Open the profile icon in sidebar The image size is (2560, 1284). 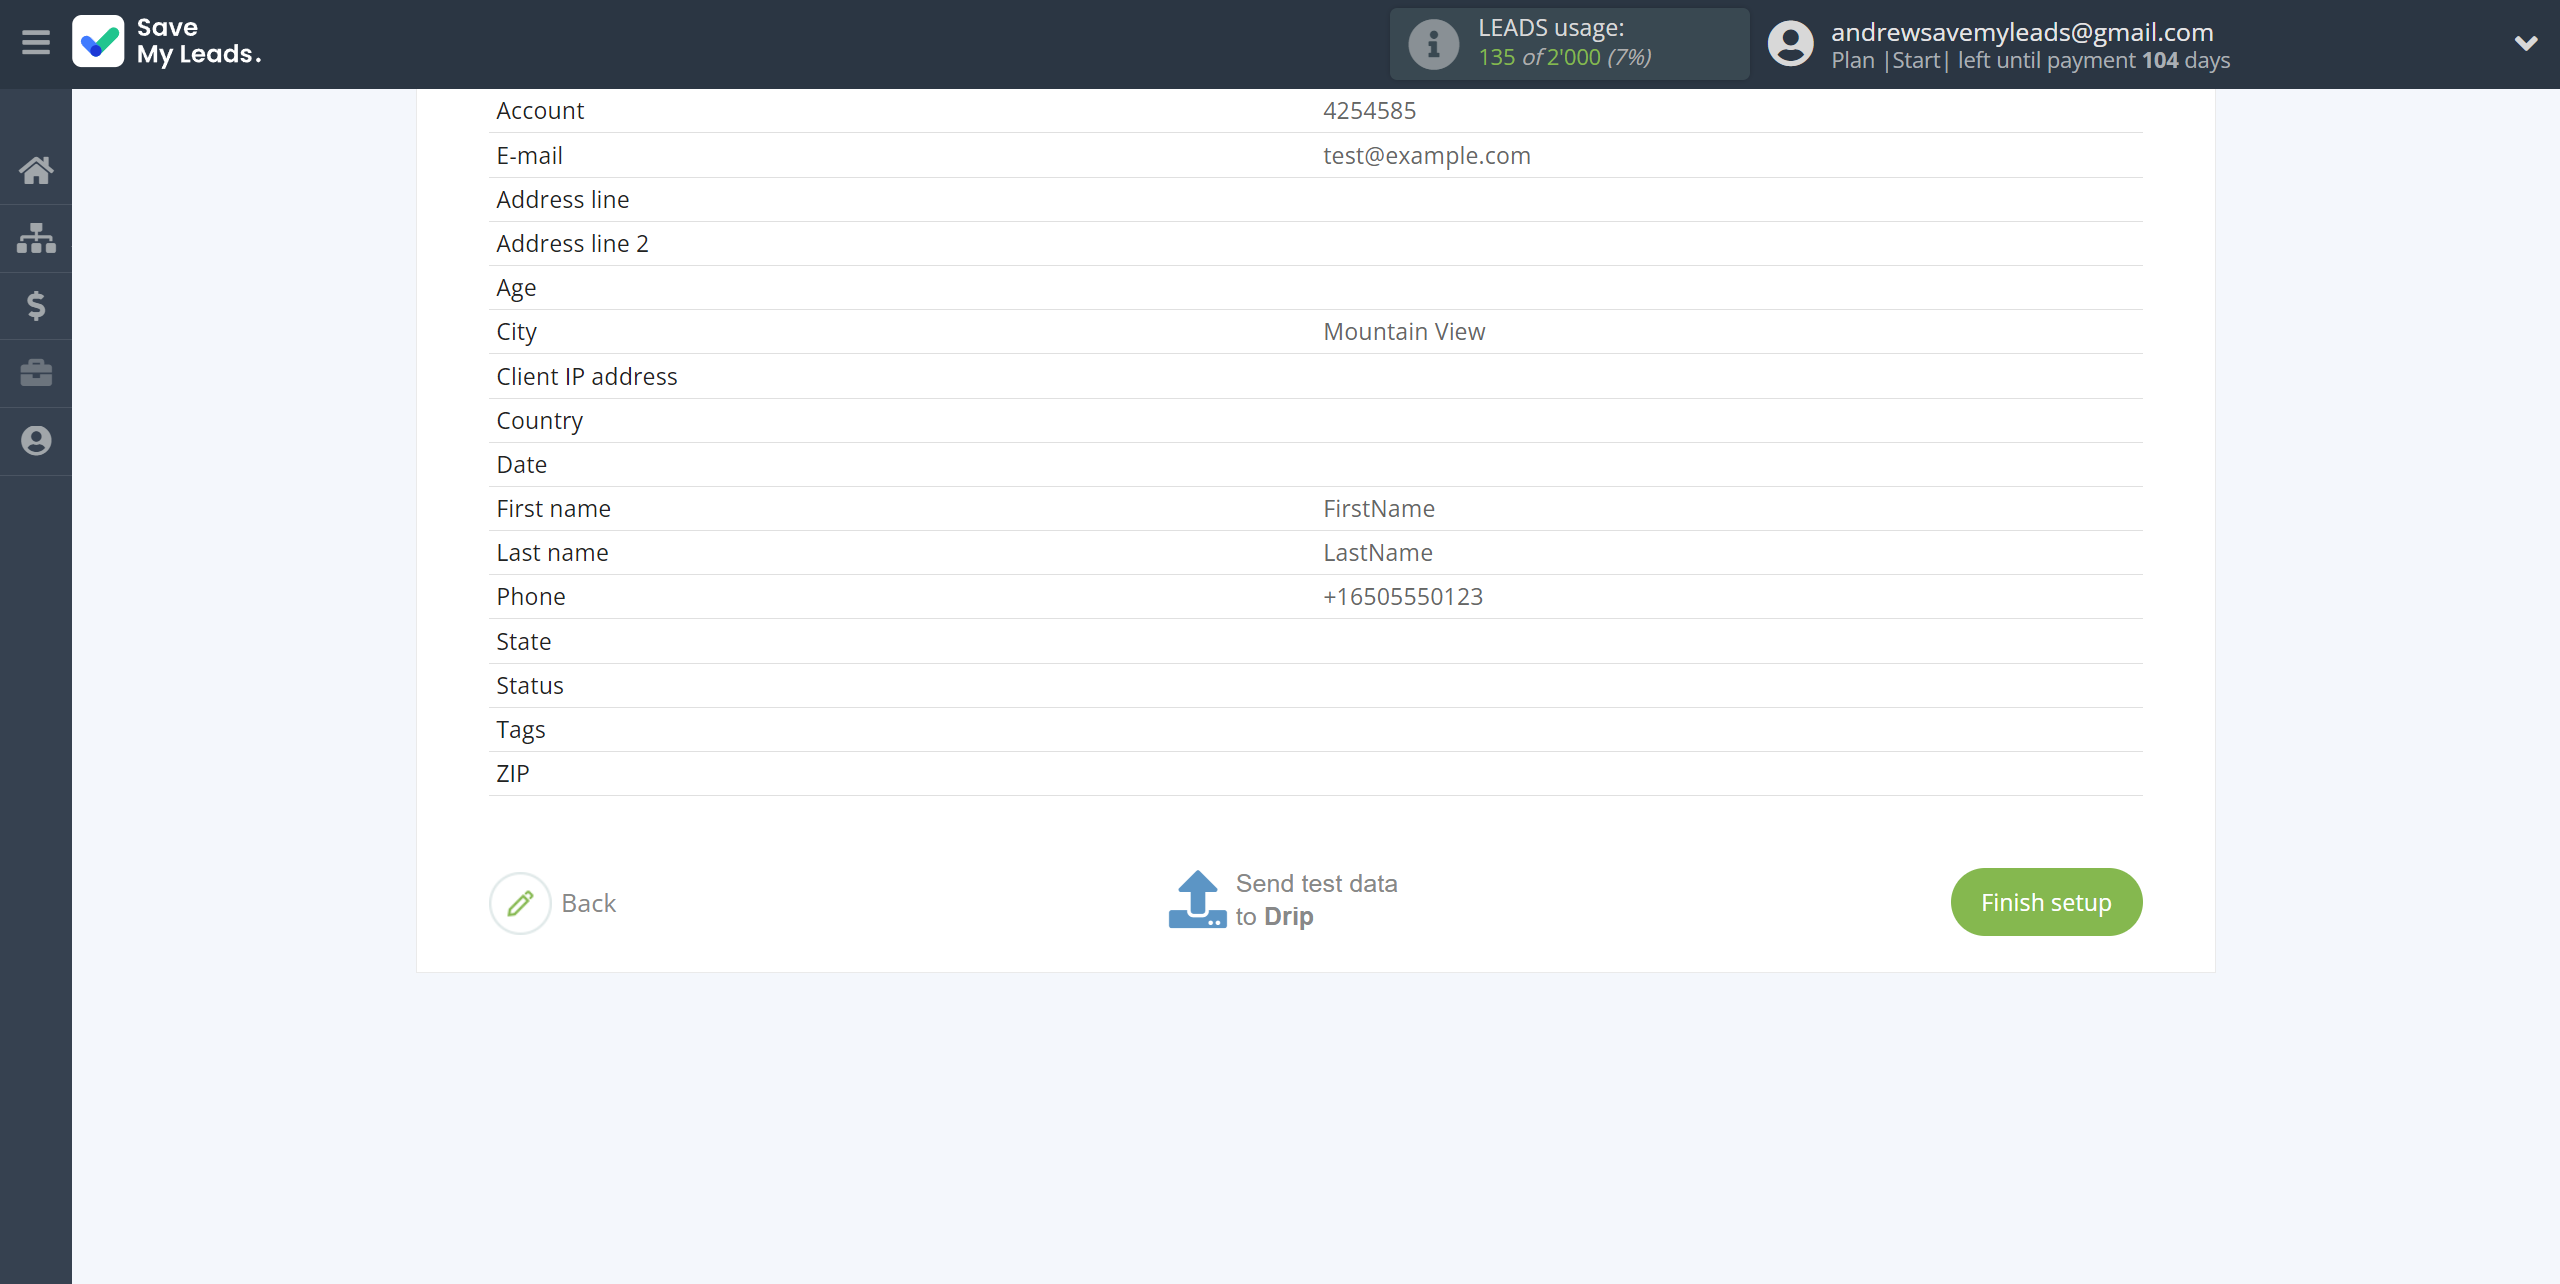[x=36, y=441]
